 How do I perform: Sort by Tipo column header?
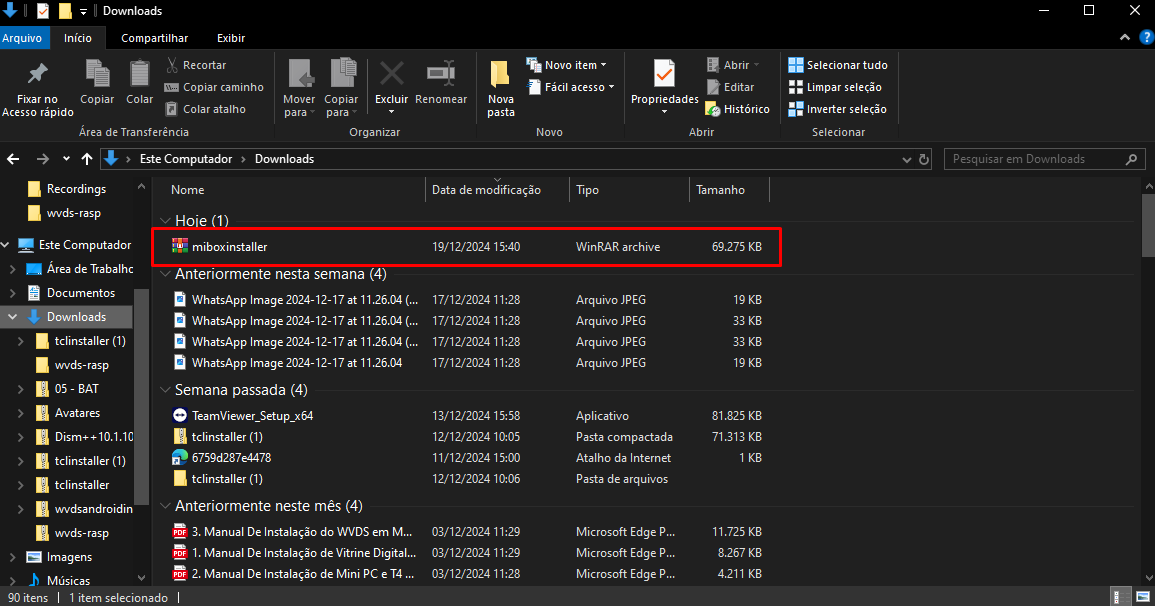[629, 190]
